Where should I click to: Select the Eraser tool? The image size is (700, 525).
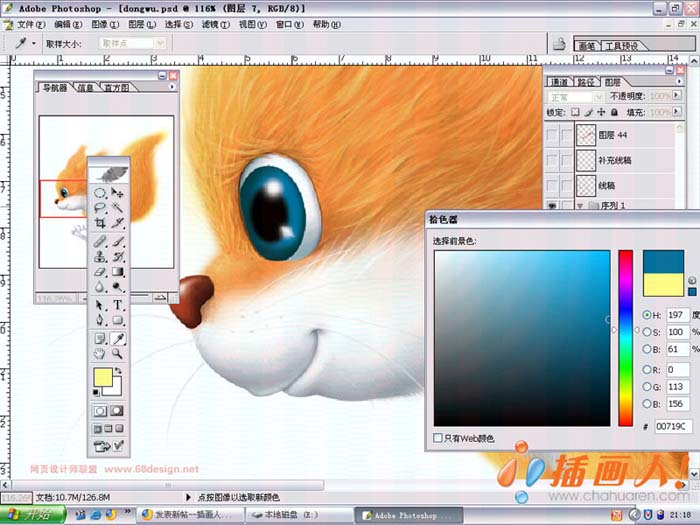click(x=100, y=271)
